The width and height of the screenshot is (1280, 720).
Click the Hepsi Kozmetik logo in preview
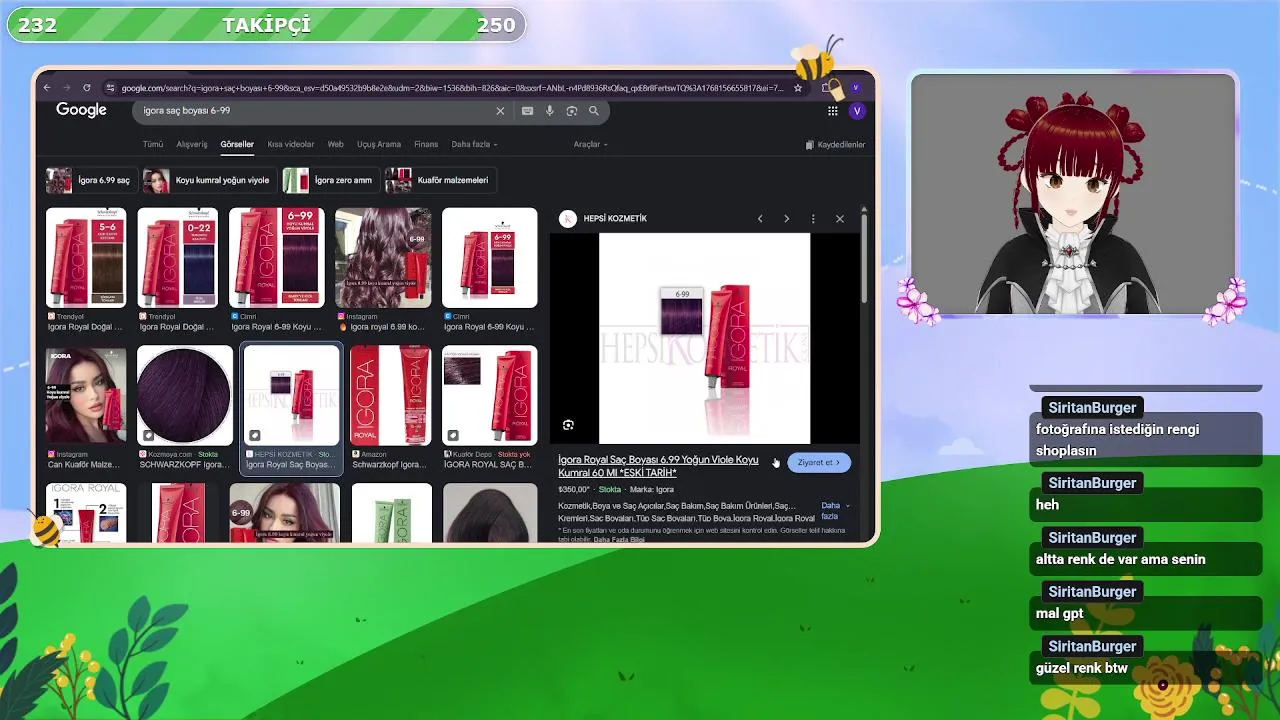click(x=568, y=219)
